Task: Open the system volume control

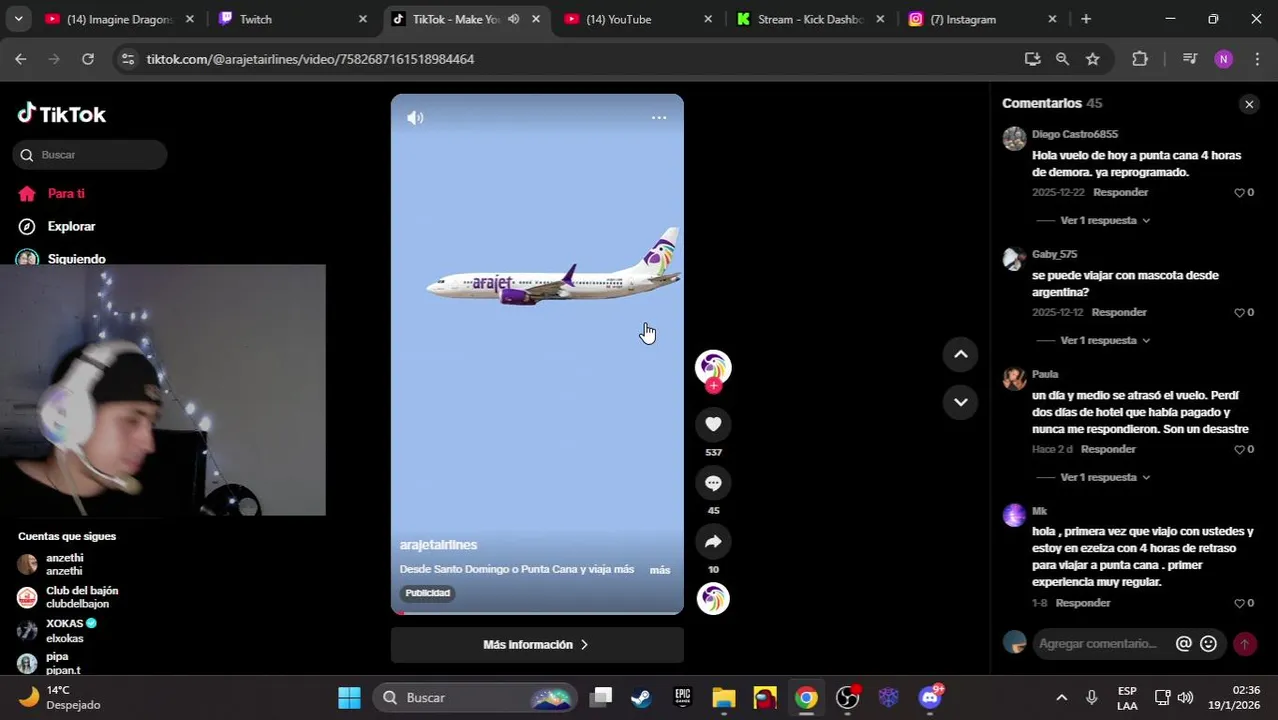Action: tap(1185, 698)
